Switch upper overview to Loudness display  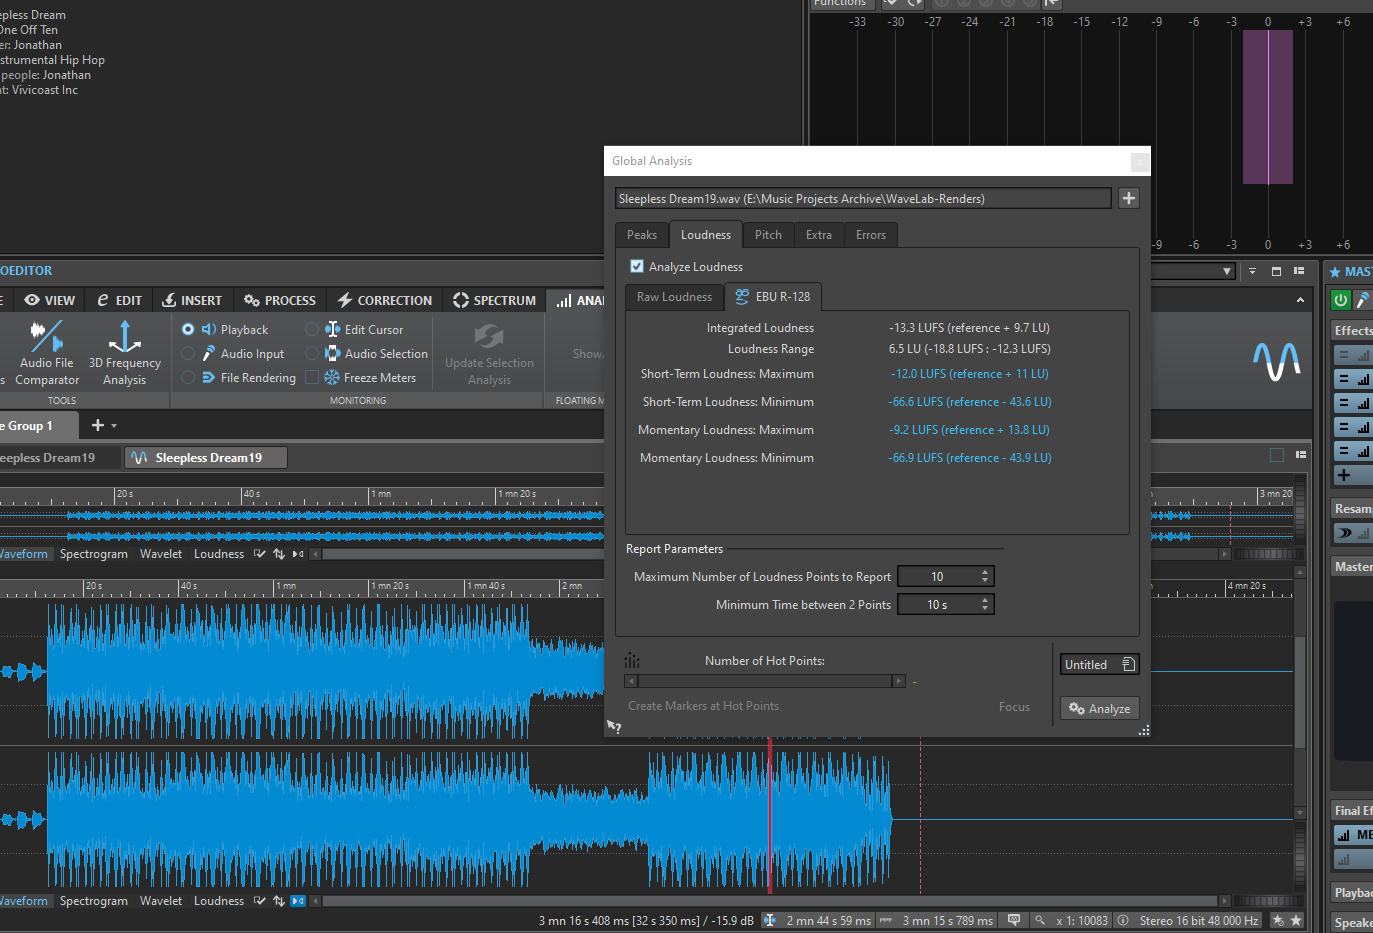tap(219, 554)
